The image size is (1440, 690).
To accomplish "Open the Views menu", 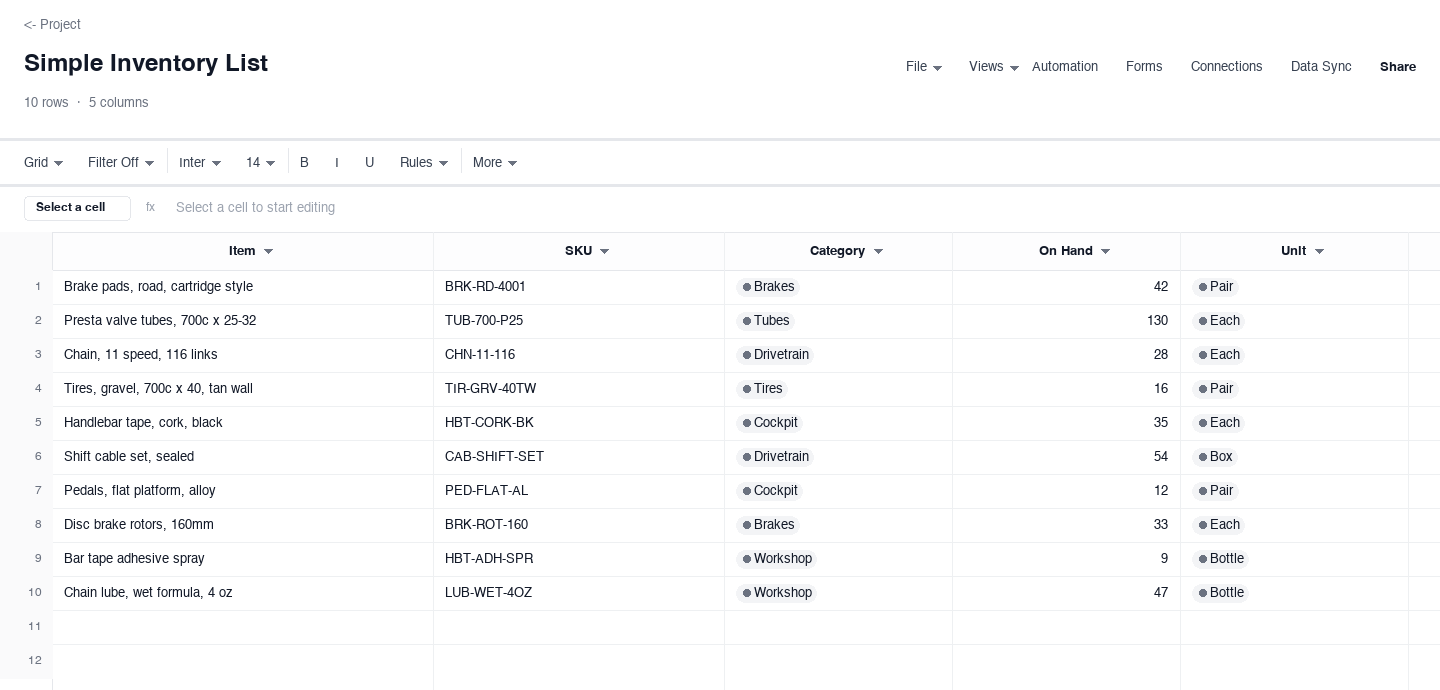I will click(x=994, y=67).
